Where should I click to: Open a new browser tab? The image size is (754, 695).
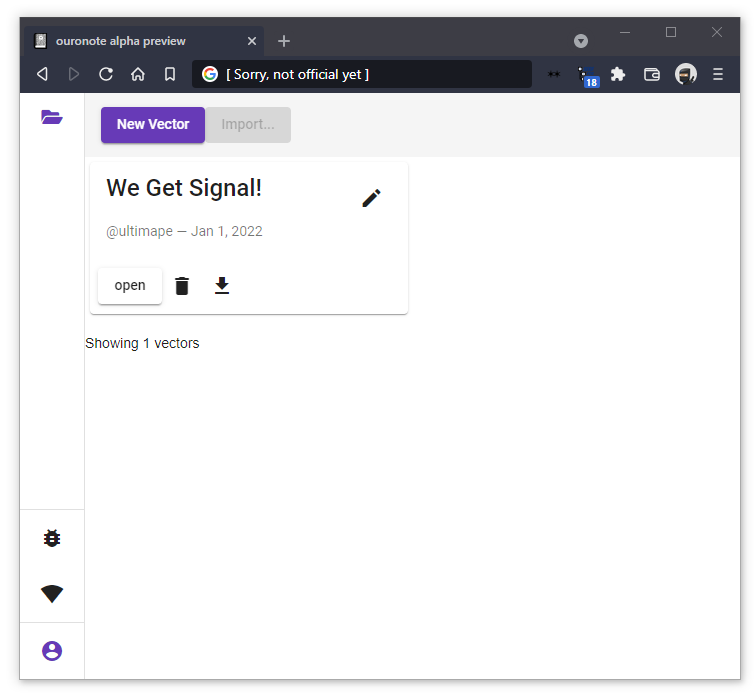(x=284, y=41)
